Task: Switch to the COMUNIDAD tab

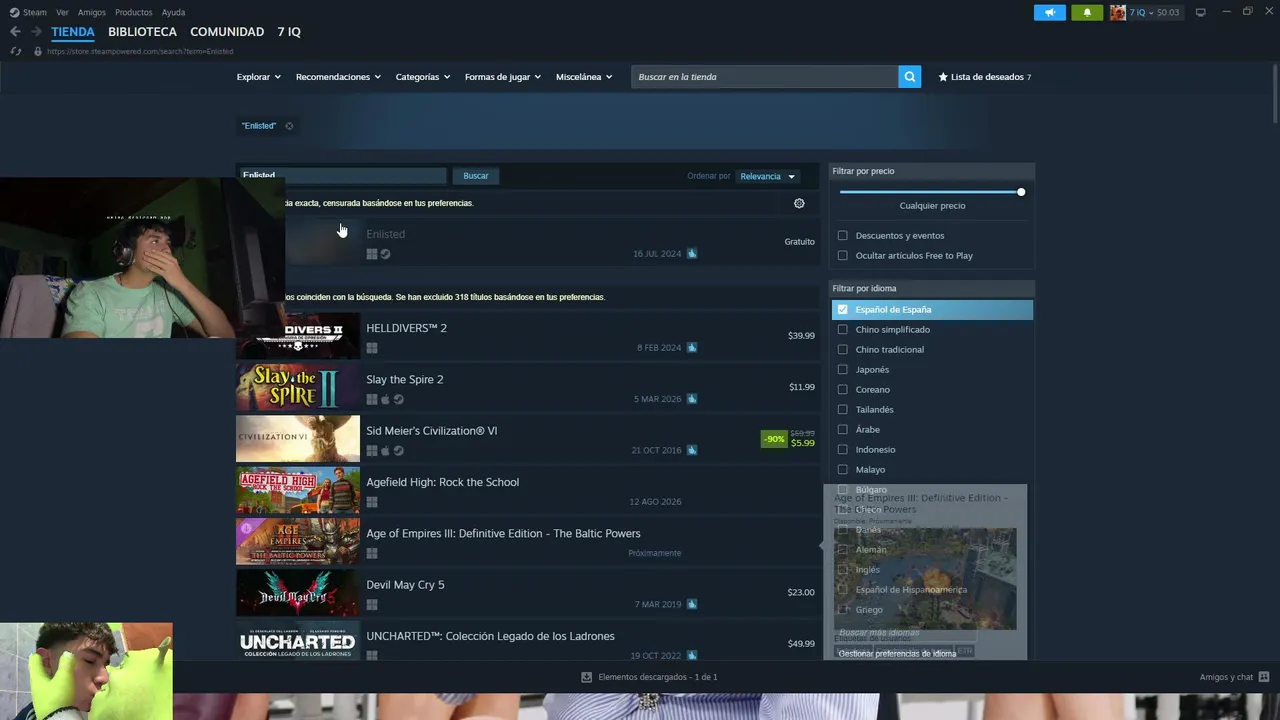Action: coord(227,32)
